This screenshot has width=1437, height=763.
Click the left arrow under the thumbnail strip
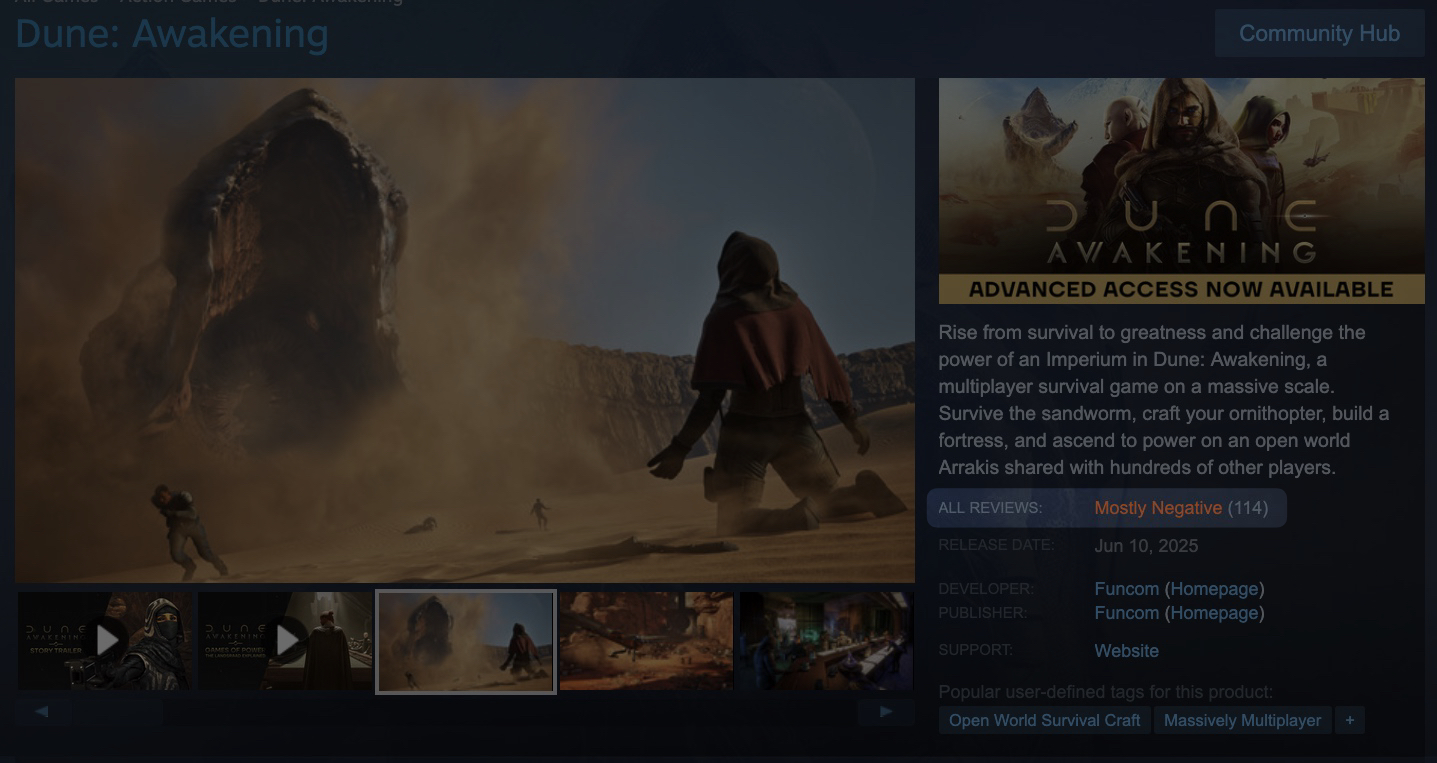coord(41,711)
